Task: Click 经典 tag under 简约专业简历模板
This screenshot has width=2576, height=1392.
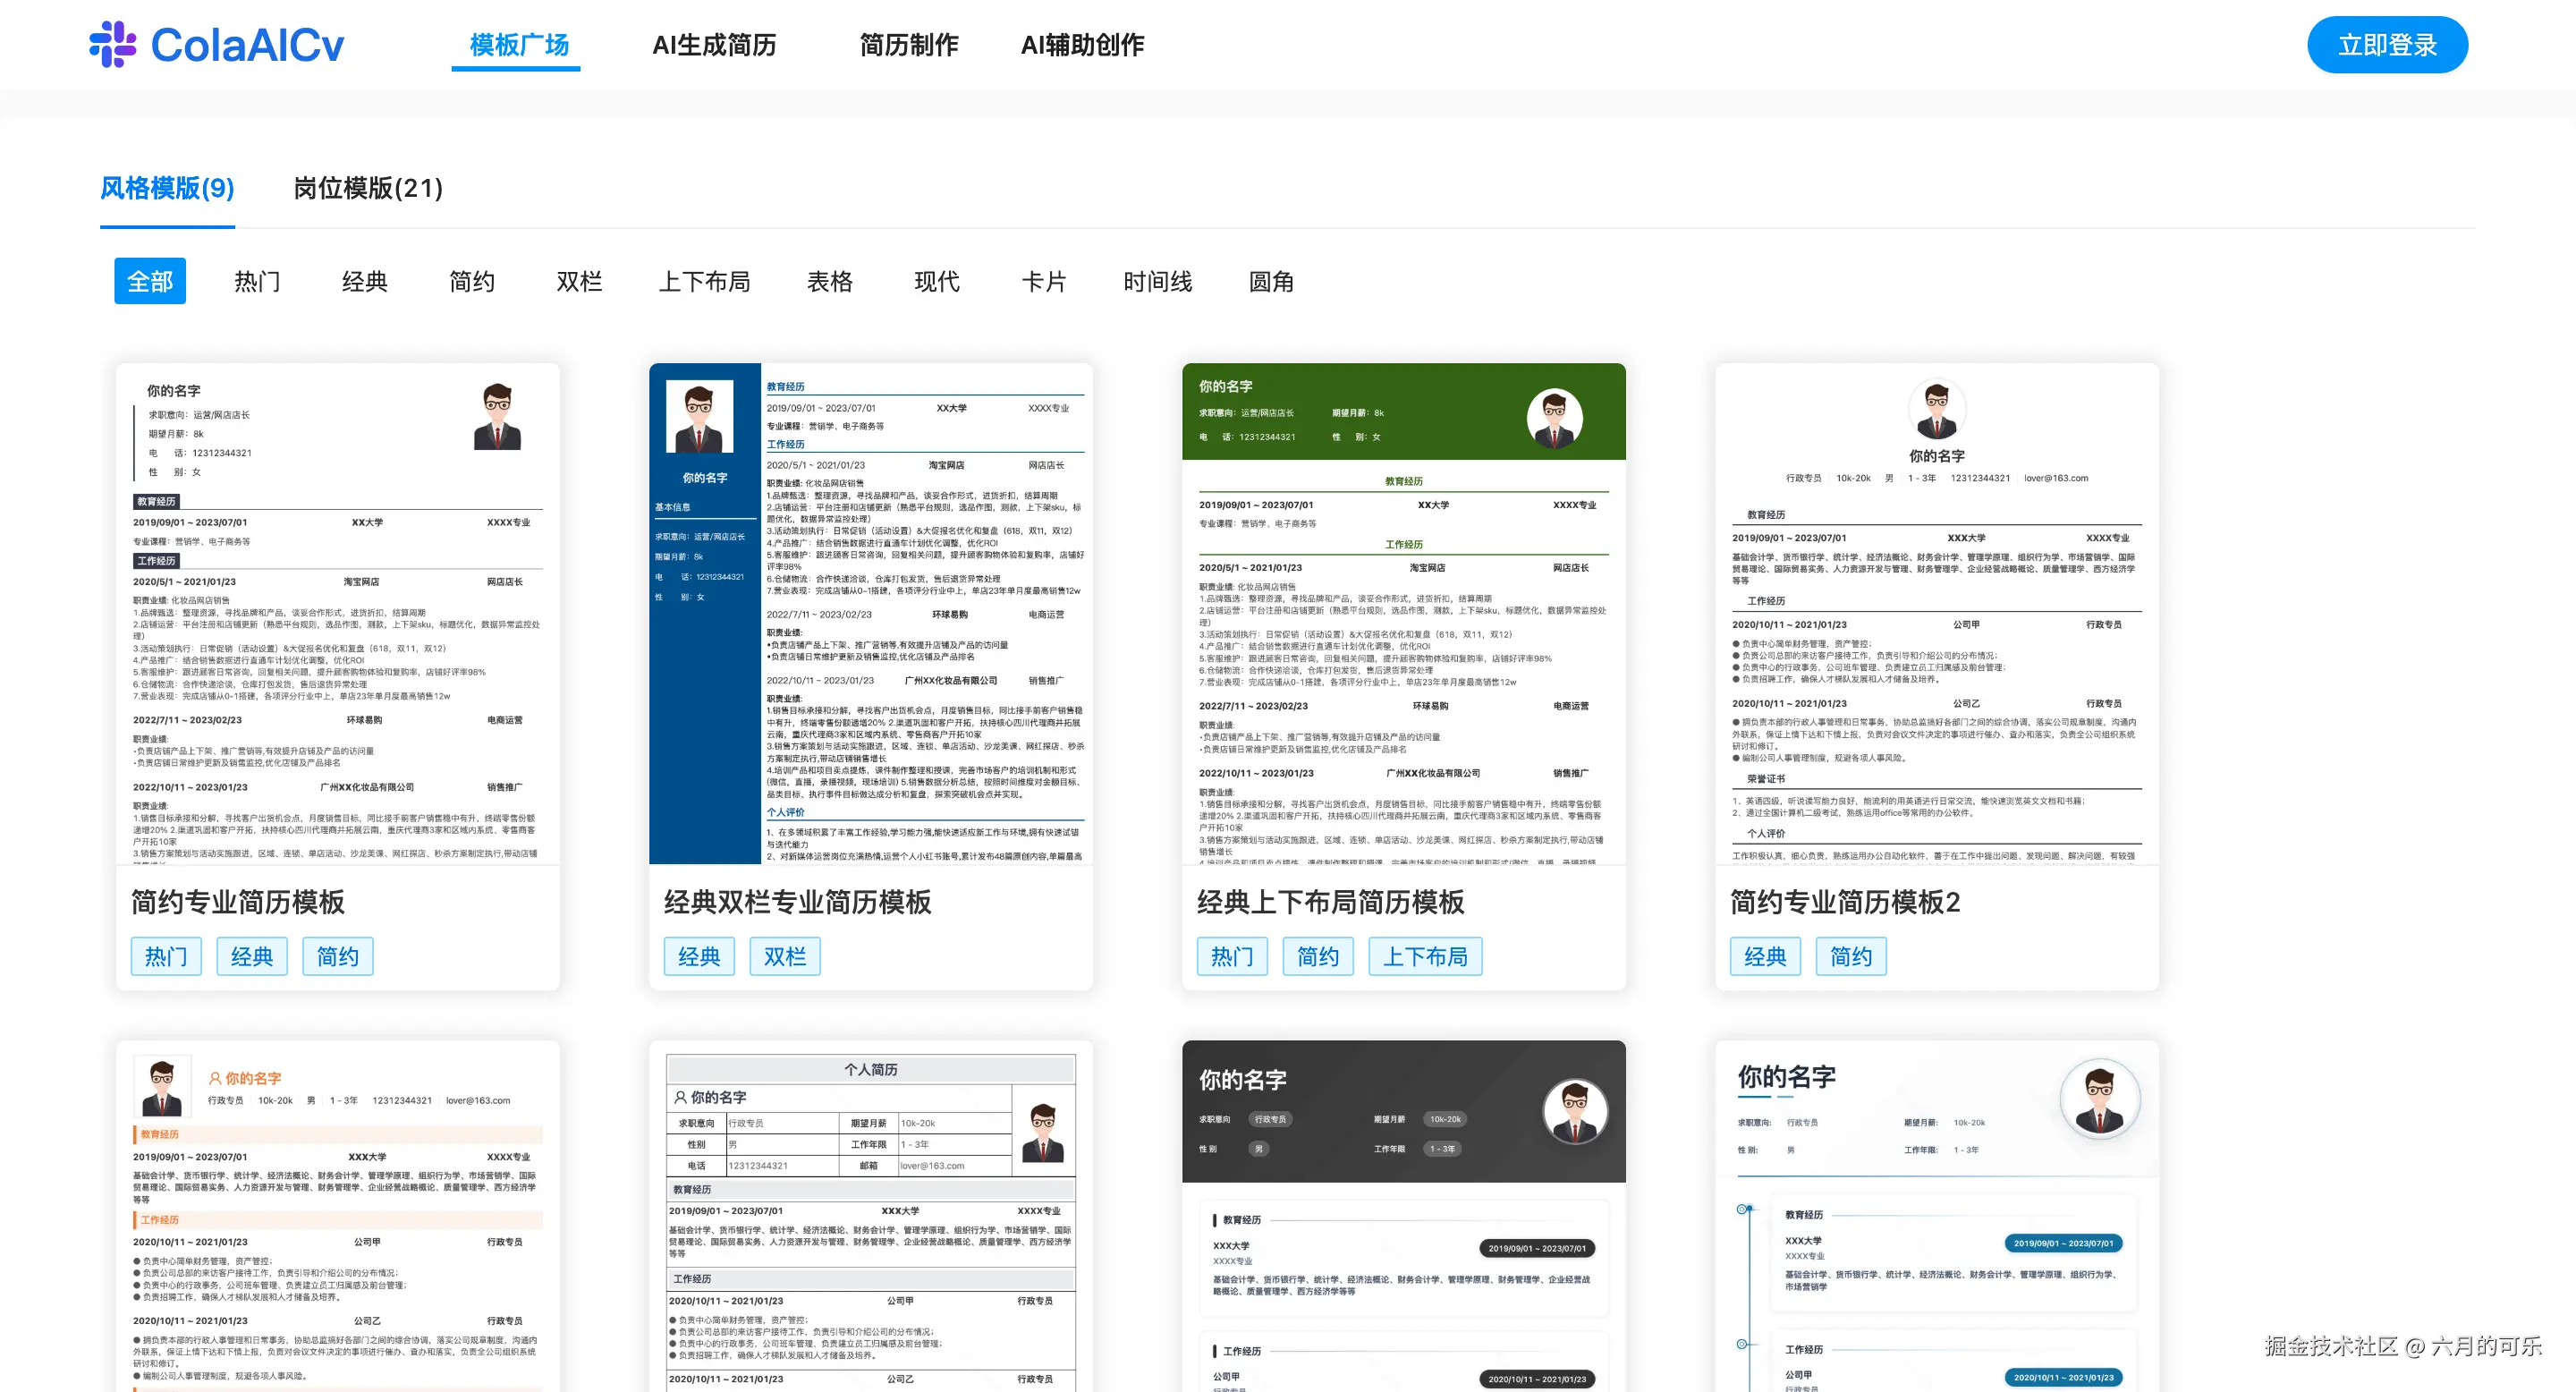Action: pyautogui.click(x=252, y=956)
